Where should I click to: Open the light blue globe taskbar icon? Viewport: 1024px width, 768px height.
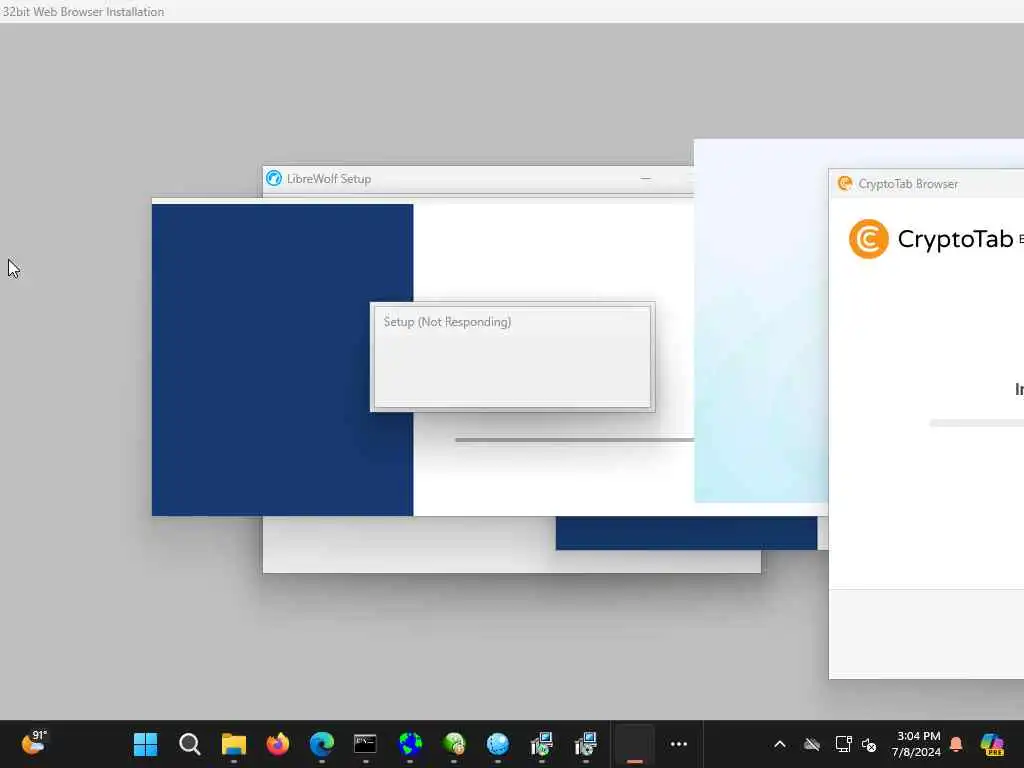tap(498, 744)
